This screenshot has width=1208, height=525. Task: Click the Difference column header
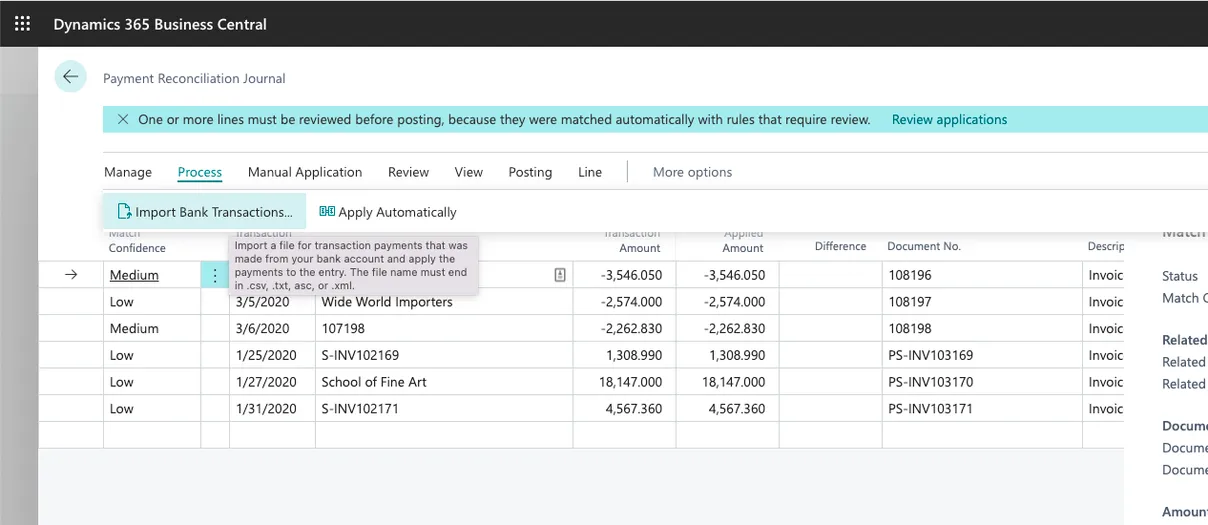[x=840, y=246]
